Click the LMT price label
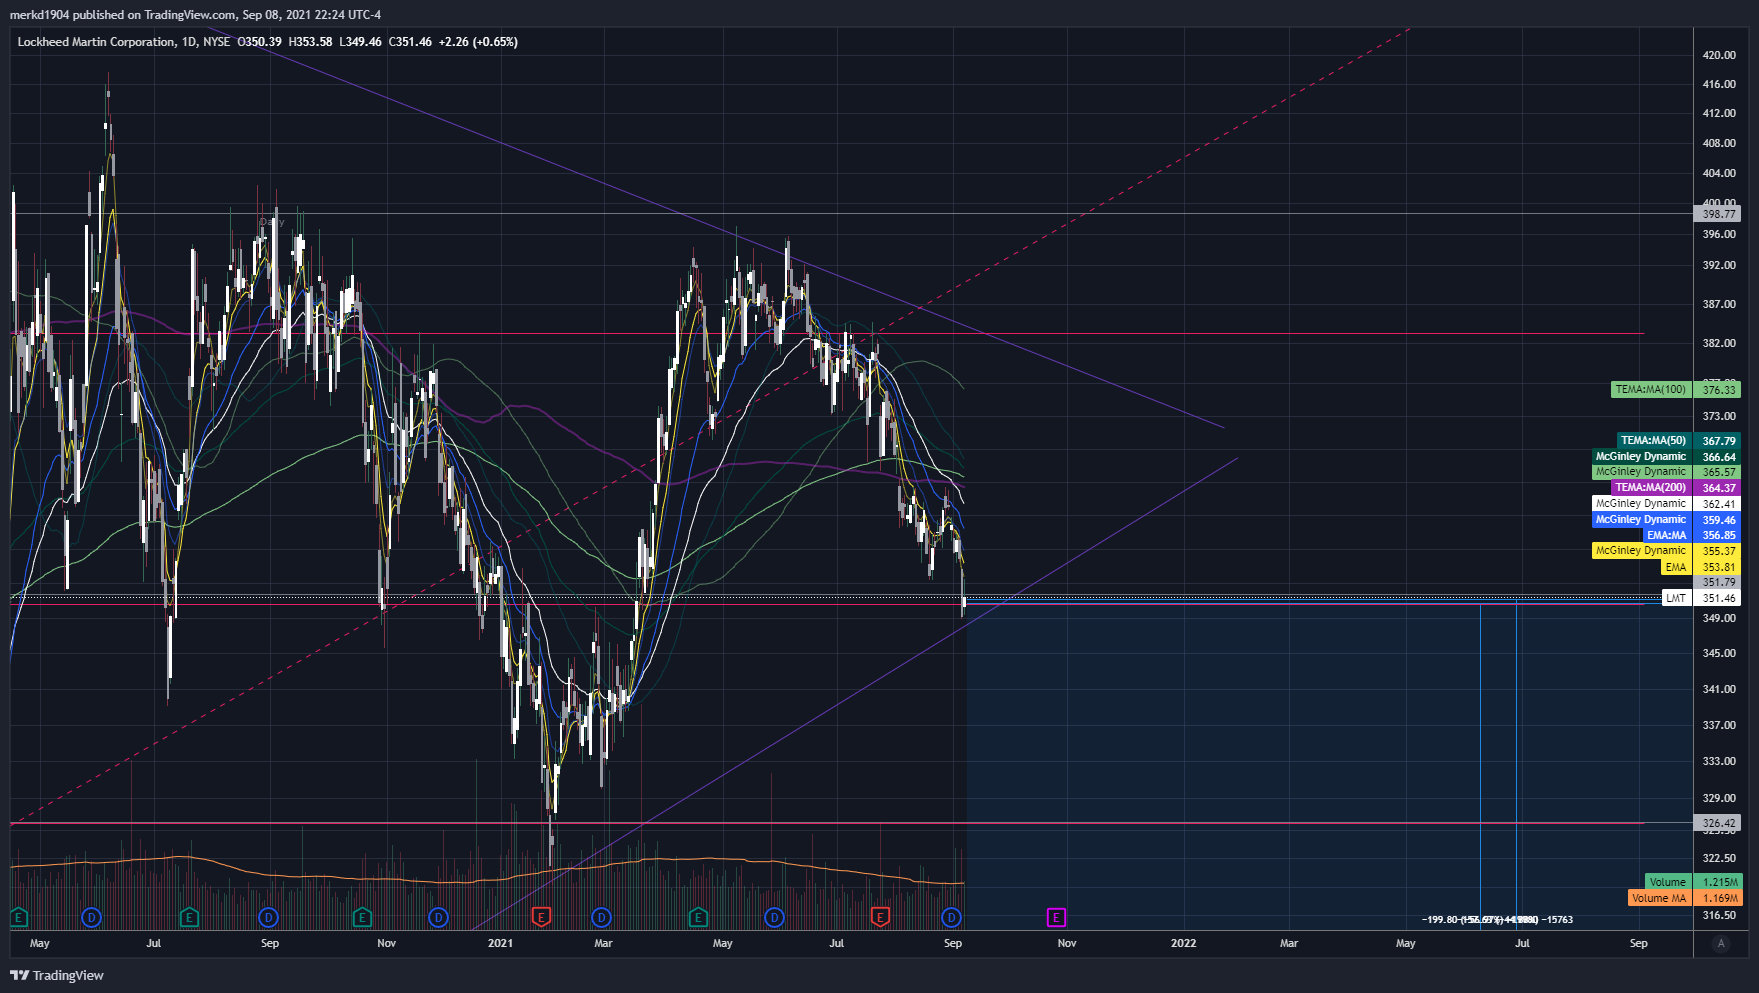Viewport: 1759px width, 993px height. 1676,598
